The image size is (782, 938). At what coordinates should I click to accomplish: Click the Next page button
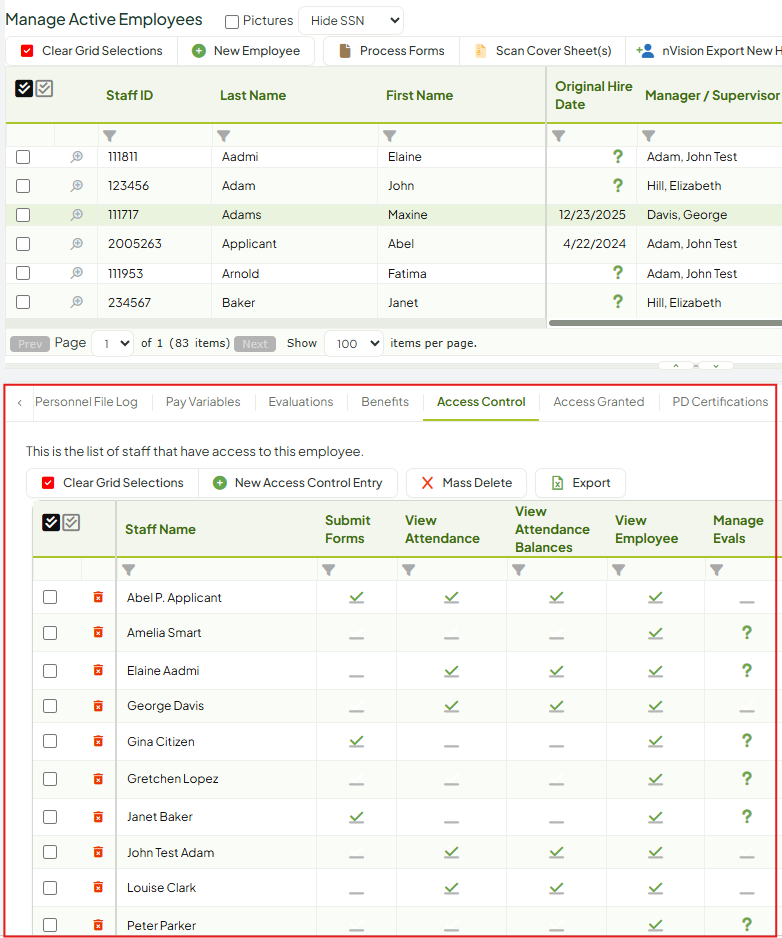[255, 344]
